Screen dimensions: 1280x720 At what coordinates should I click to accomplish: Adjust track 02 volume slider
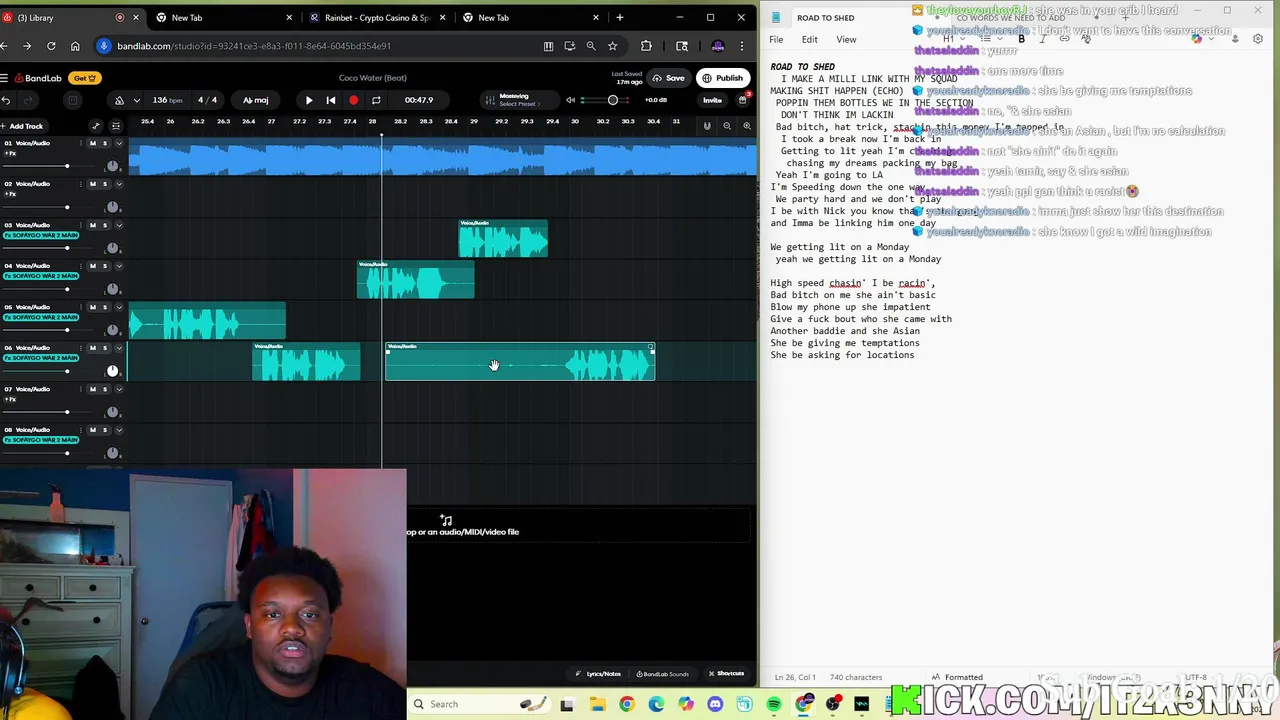pos(67,207)
